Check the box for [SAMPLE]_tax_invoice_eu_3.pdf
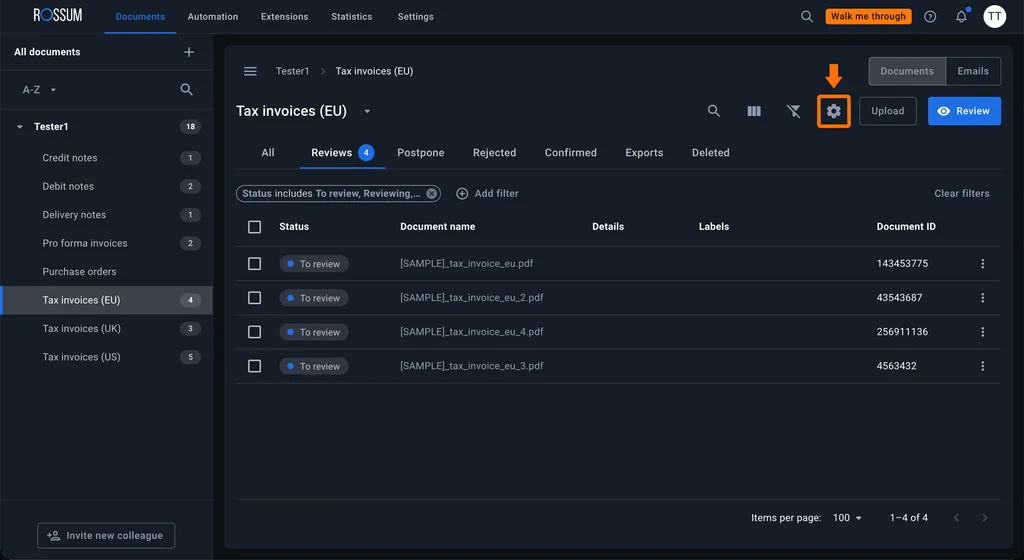The width and height of the screenshot is (1024, 560). pos(255,366)
